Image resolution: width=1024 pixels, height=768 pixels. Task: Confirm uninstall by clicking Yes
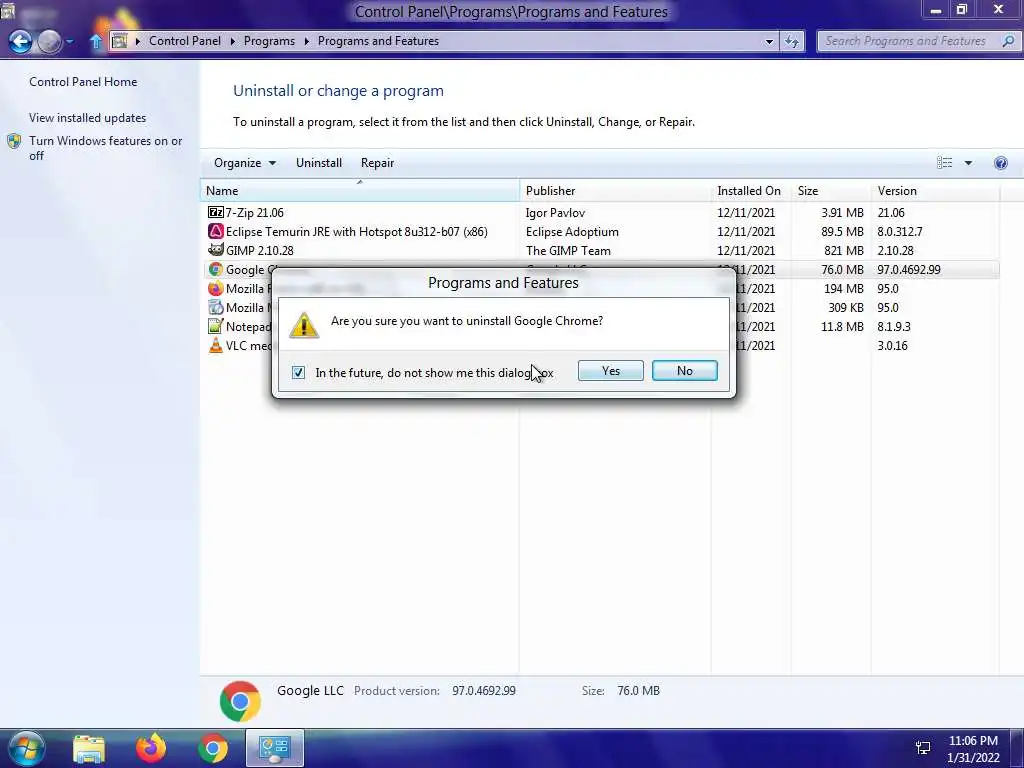click(x=610, y=370)
